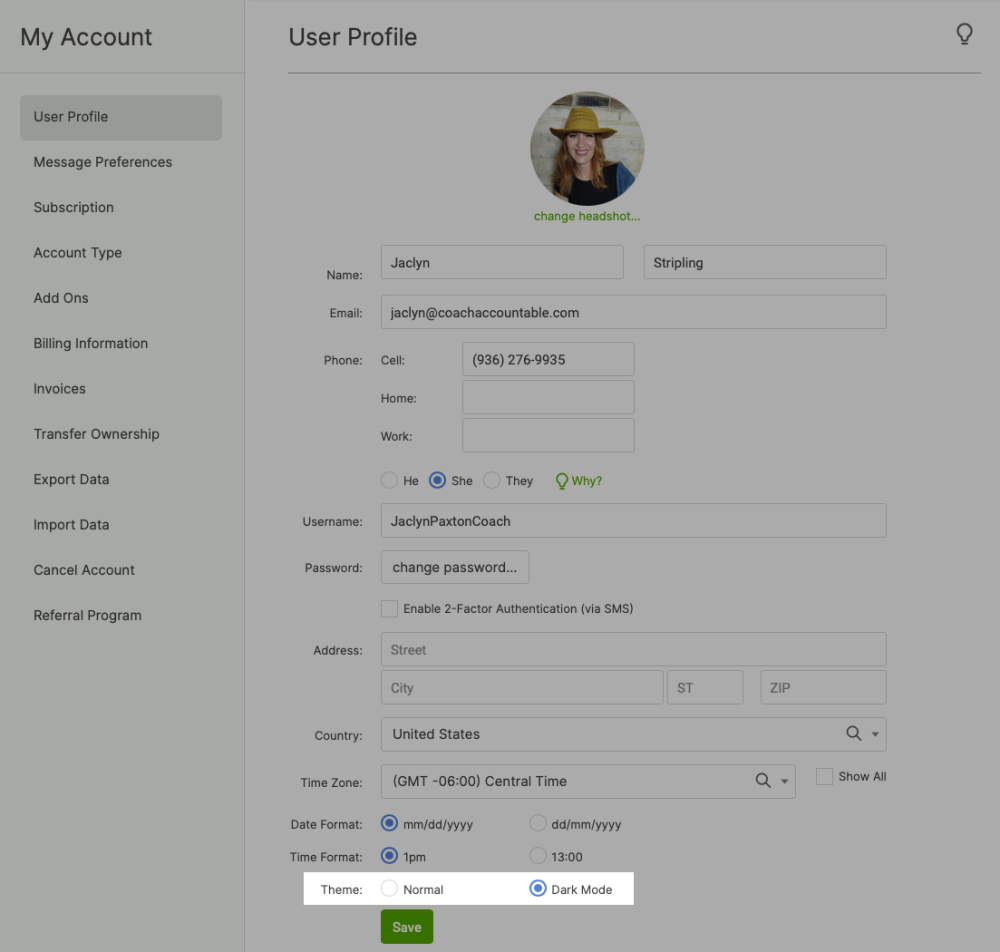Select the dd/mm/yyyy date format
The width and height of the screenshot is (1000, 952).
click(538, 824)
